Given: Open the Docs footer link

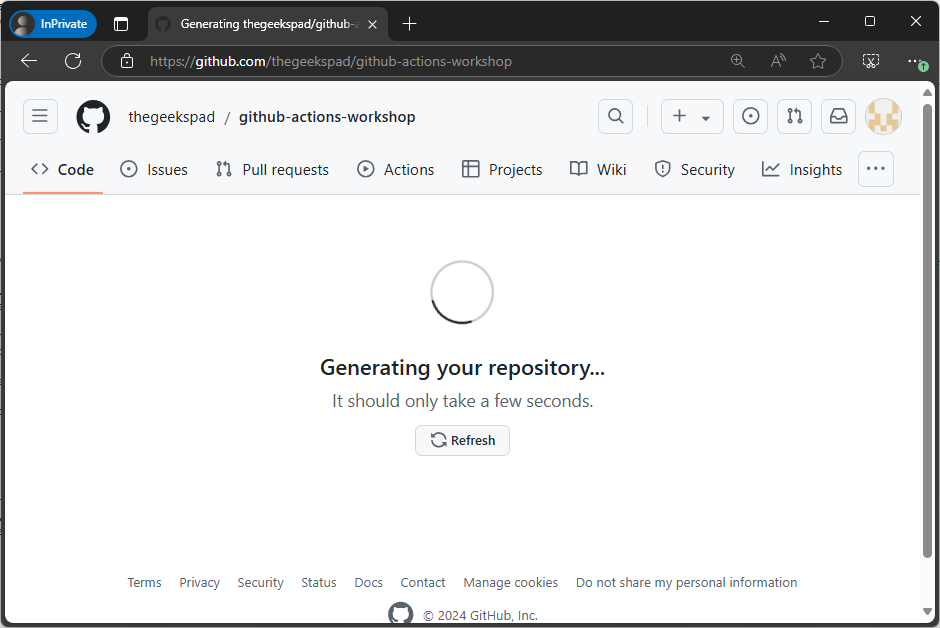Looking at the screenshot, I should click(x=368, y=582).
